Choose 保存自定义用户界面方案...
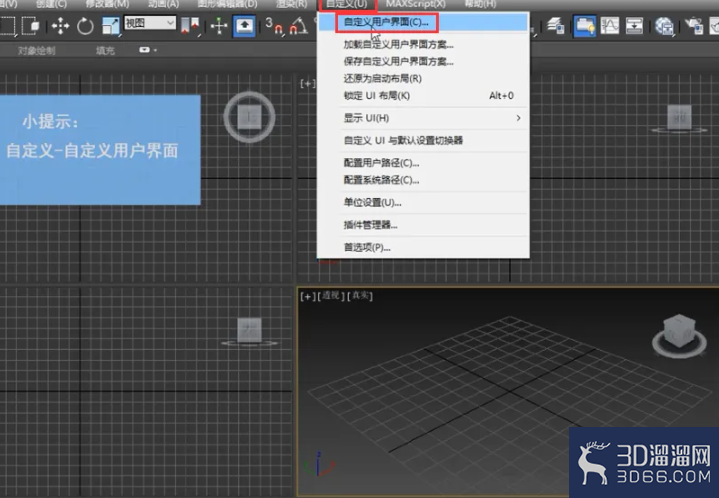Screen dimensions: 719x498 (423, 61)
